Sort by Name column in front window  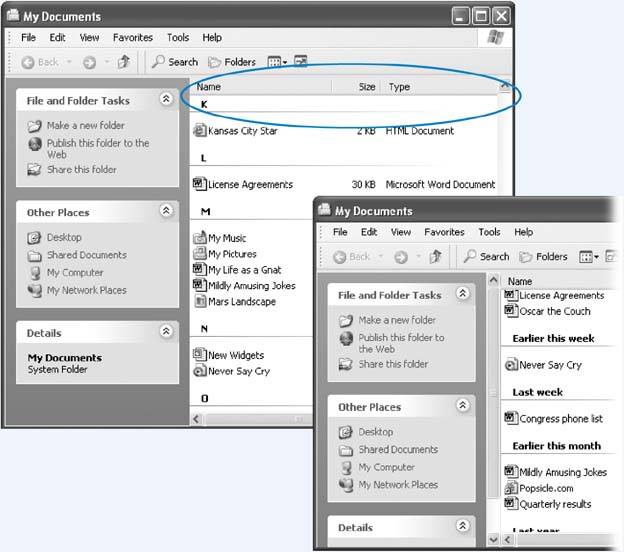point(557,281)
